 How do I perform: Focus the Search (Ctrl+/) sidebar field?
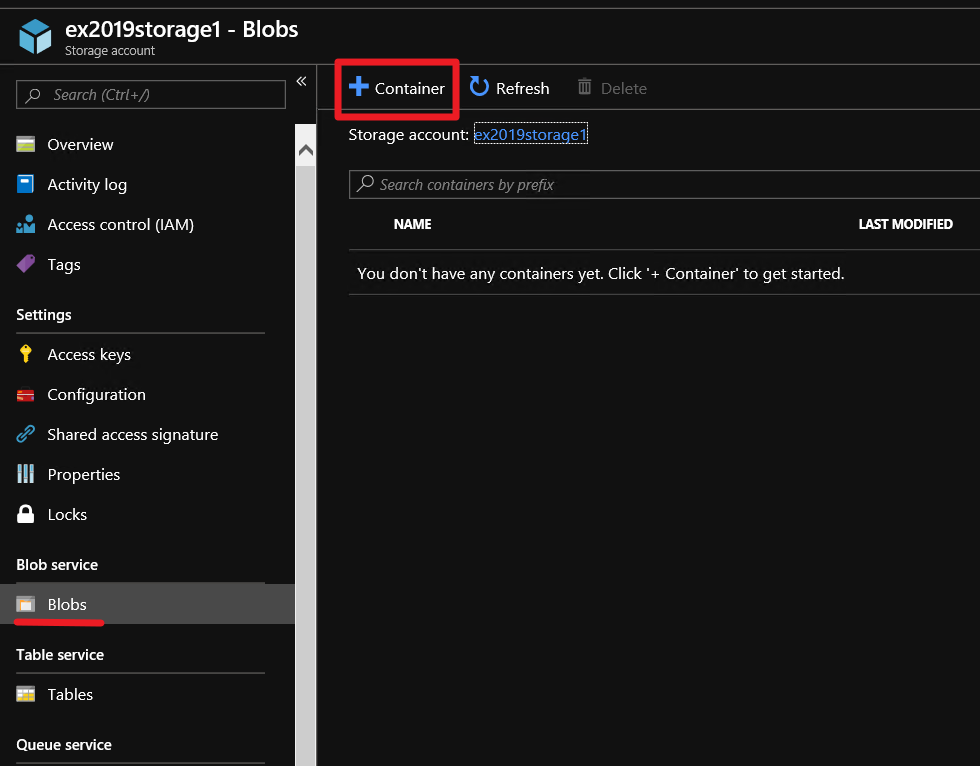[151, 94]
